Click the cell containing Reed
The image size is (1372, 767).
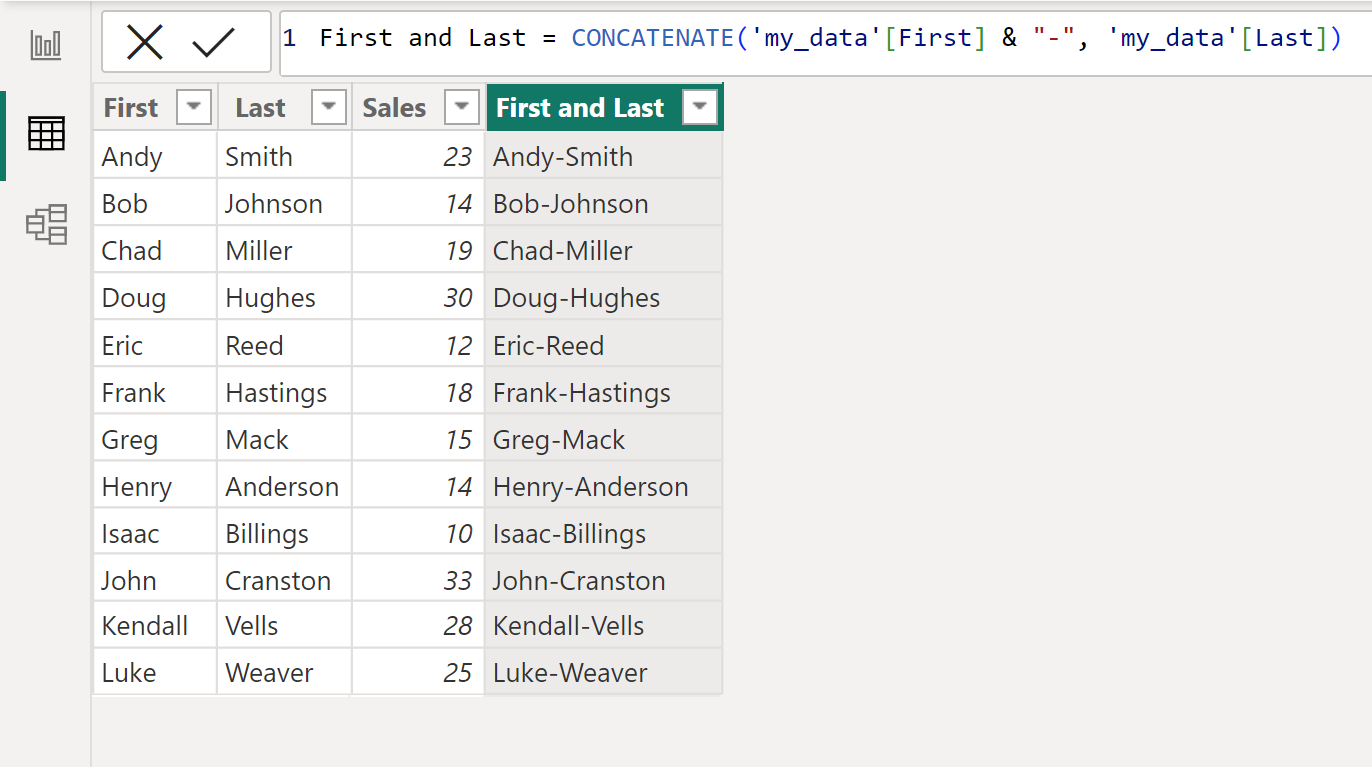284,345
